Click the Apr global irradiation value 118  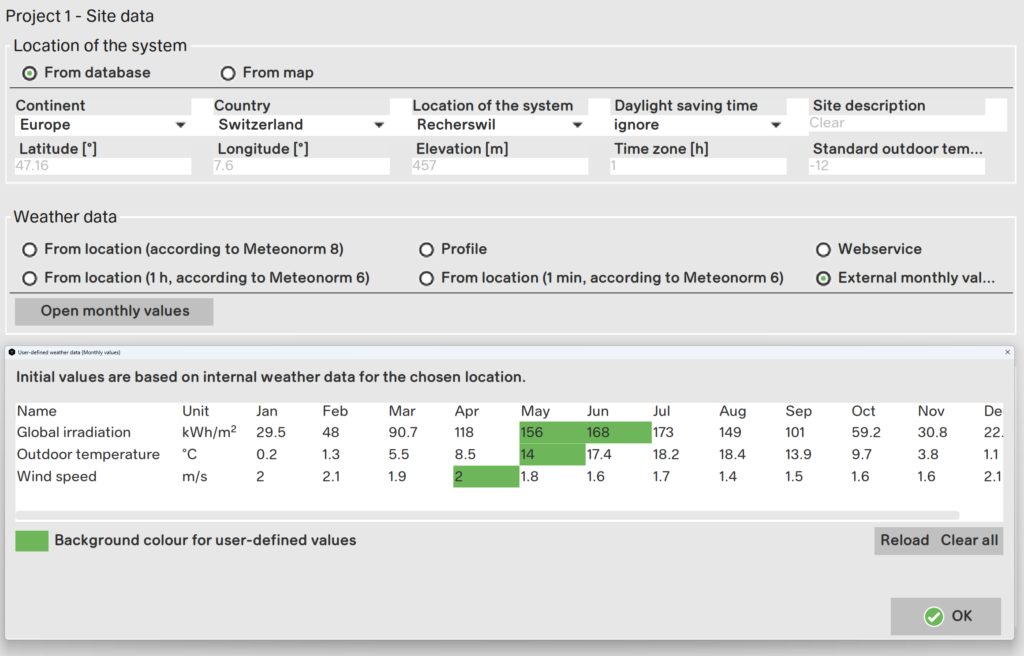pos(464,433)
